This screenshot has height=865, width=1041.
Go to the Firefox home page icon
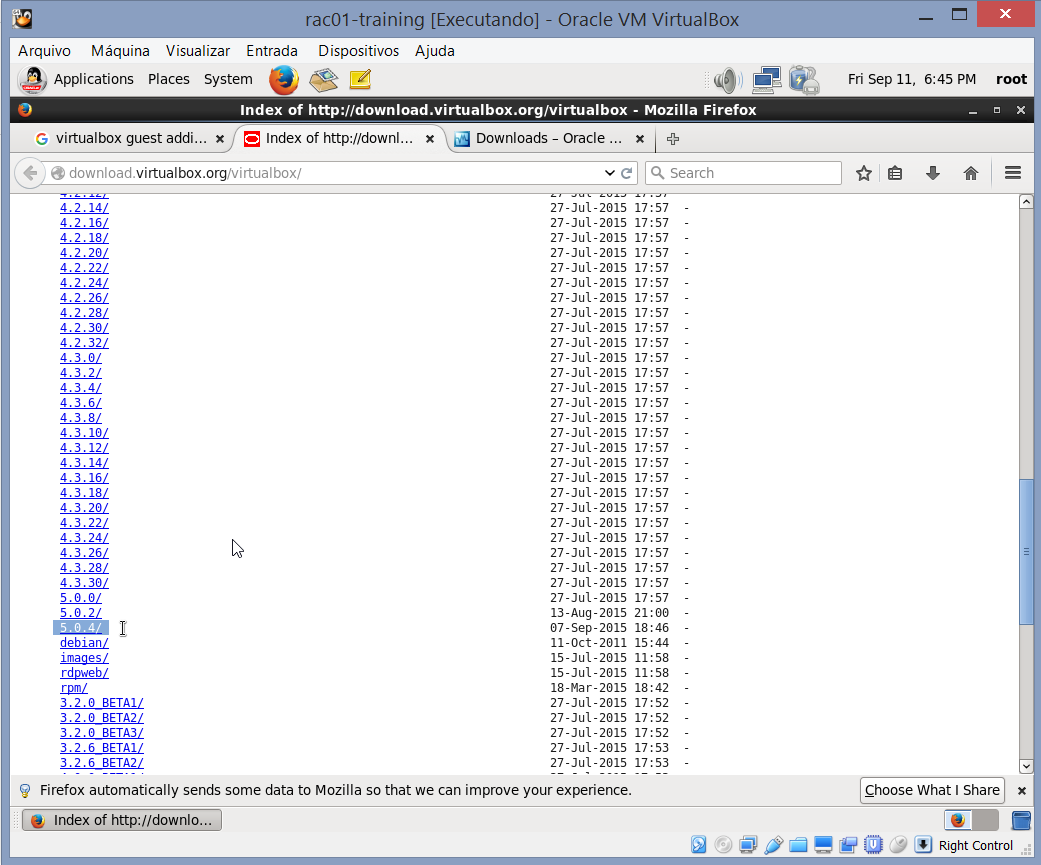(971, 173)
